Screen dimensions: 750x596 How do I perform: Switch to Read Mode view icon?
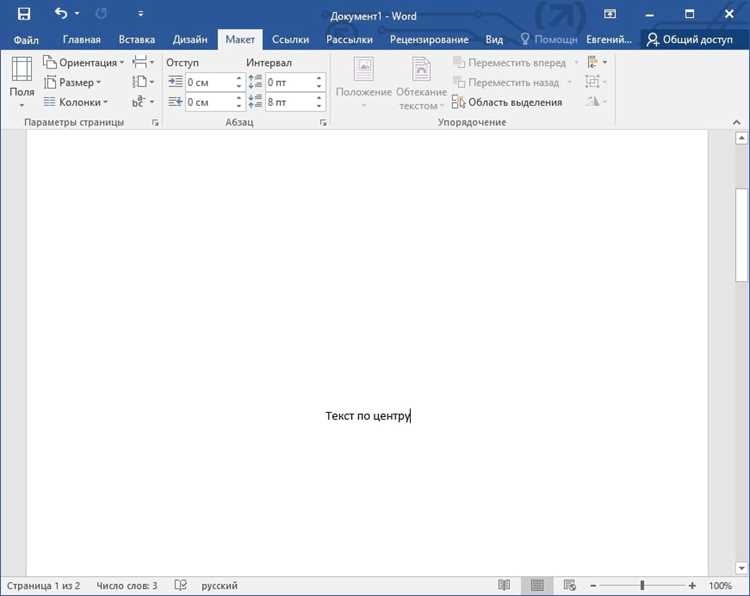[504, 585]
